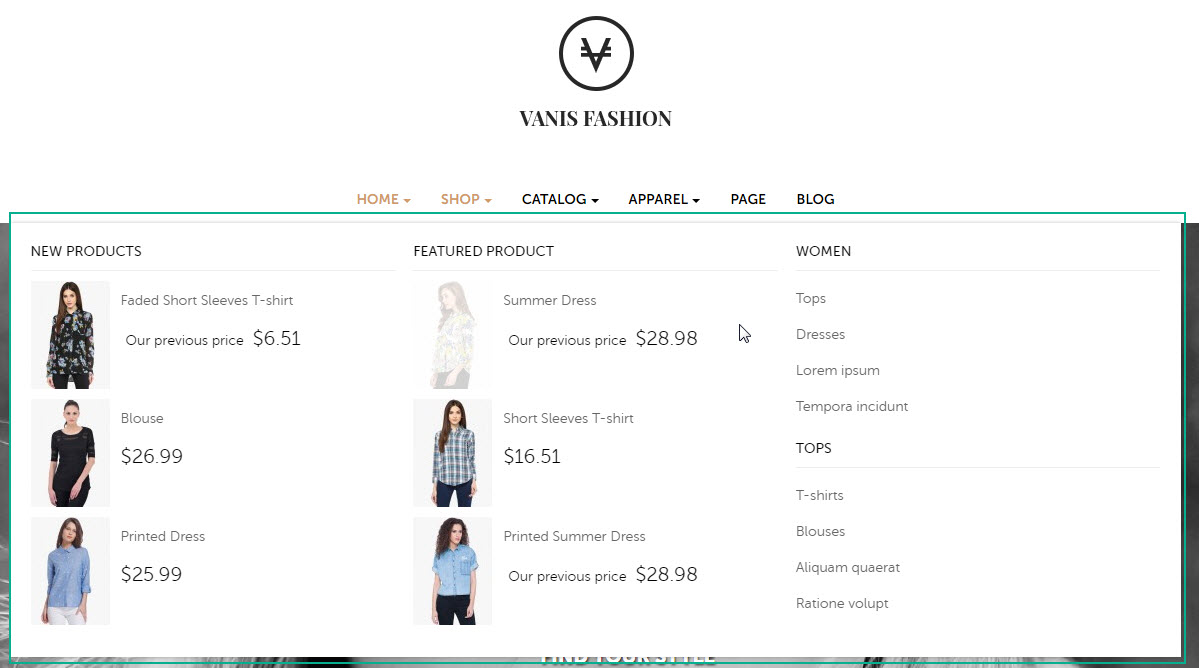Open the Blog menu item
Viewport: 1199px width, 668px height.
(x=815, y=199)
